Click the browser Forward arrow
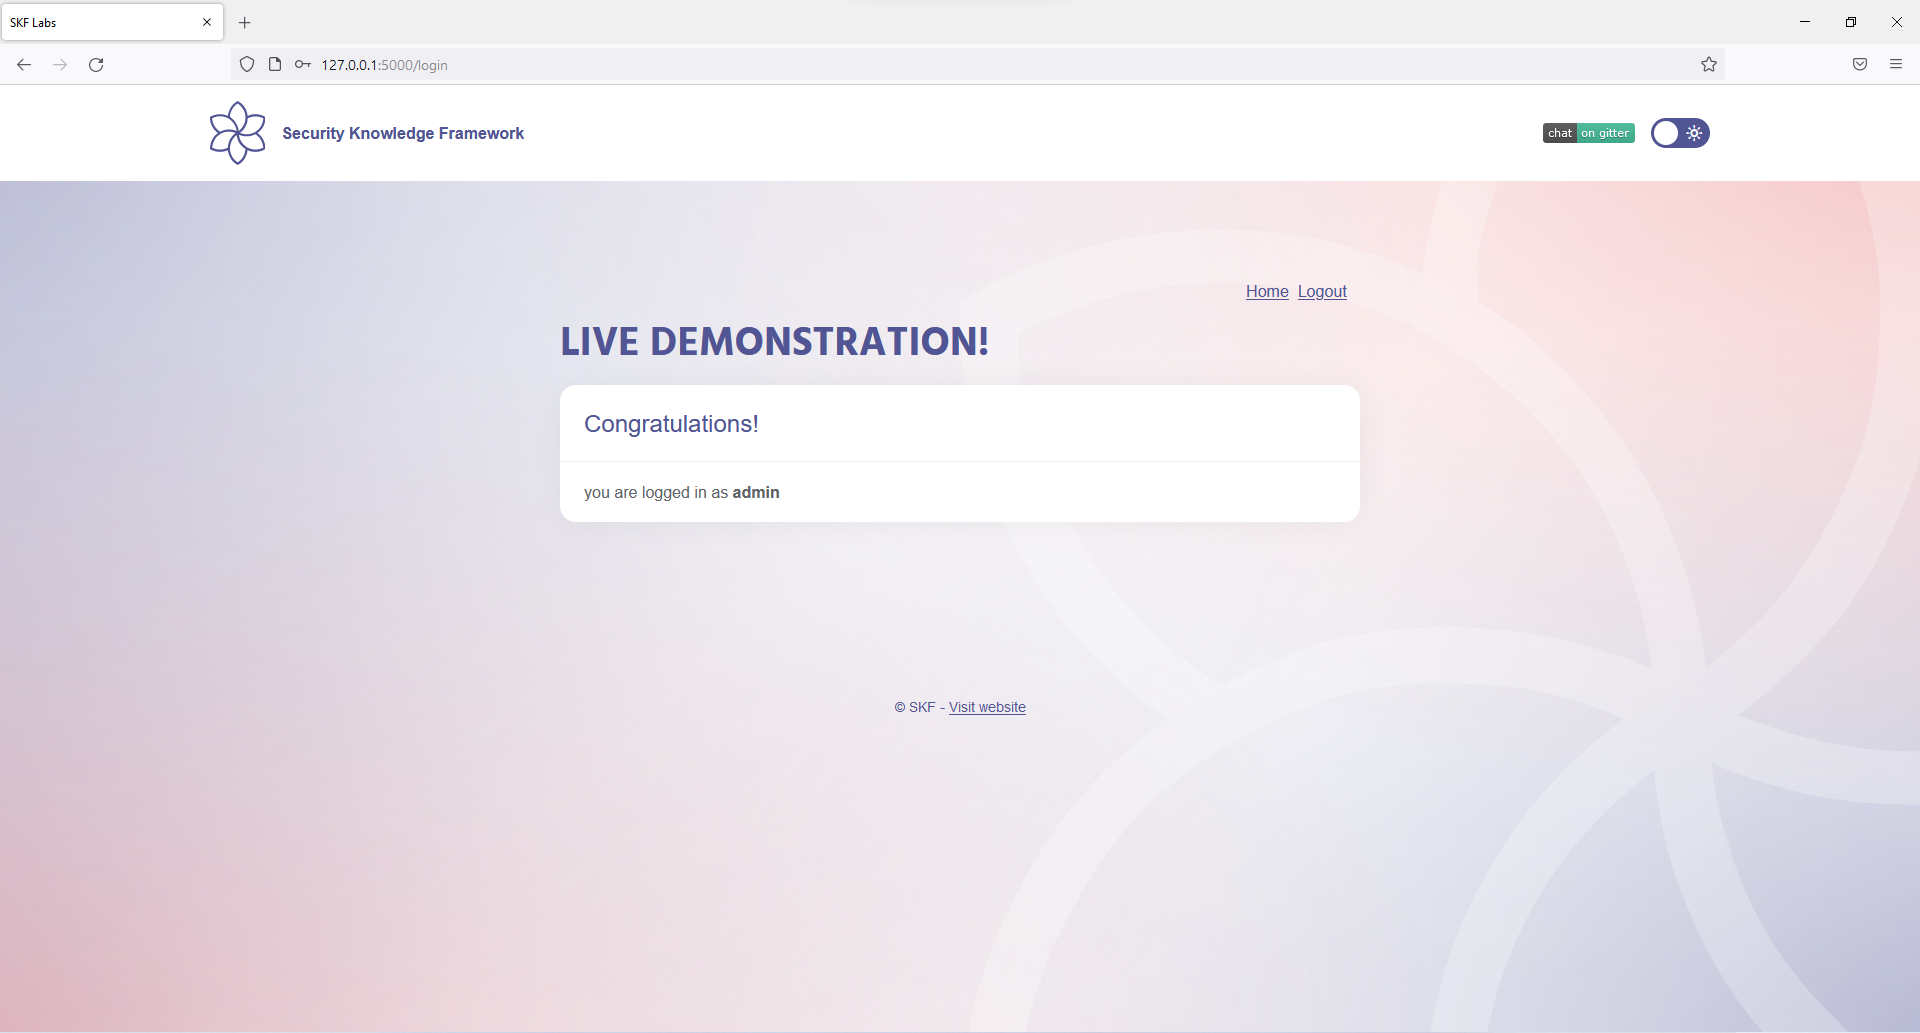Viewport: 1920px width, 1033px height. coord(60,65)
